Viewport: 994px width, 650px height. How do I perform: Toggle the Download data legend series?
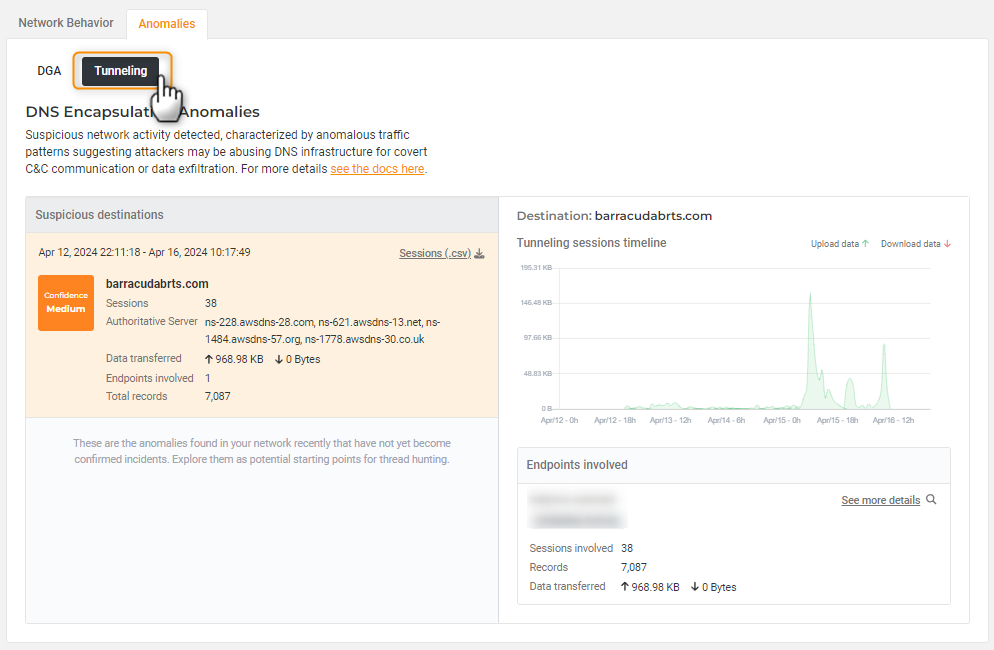(x=910, y=244)
